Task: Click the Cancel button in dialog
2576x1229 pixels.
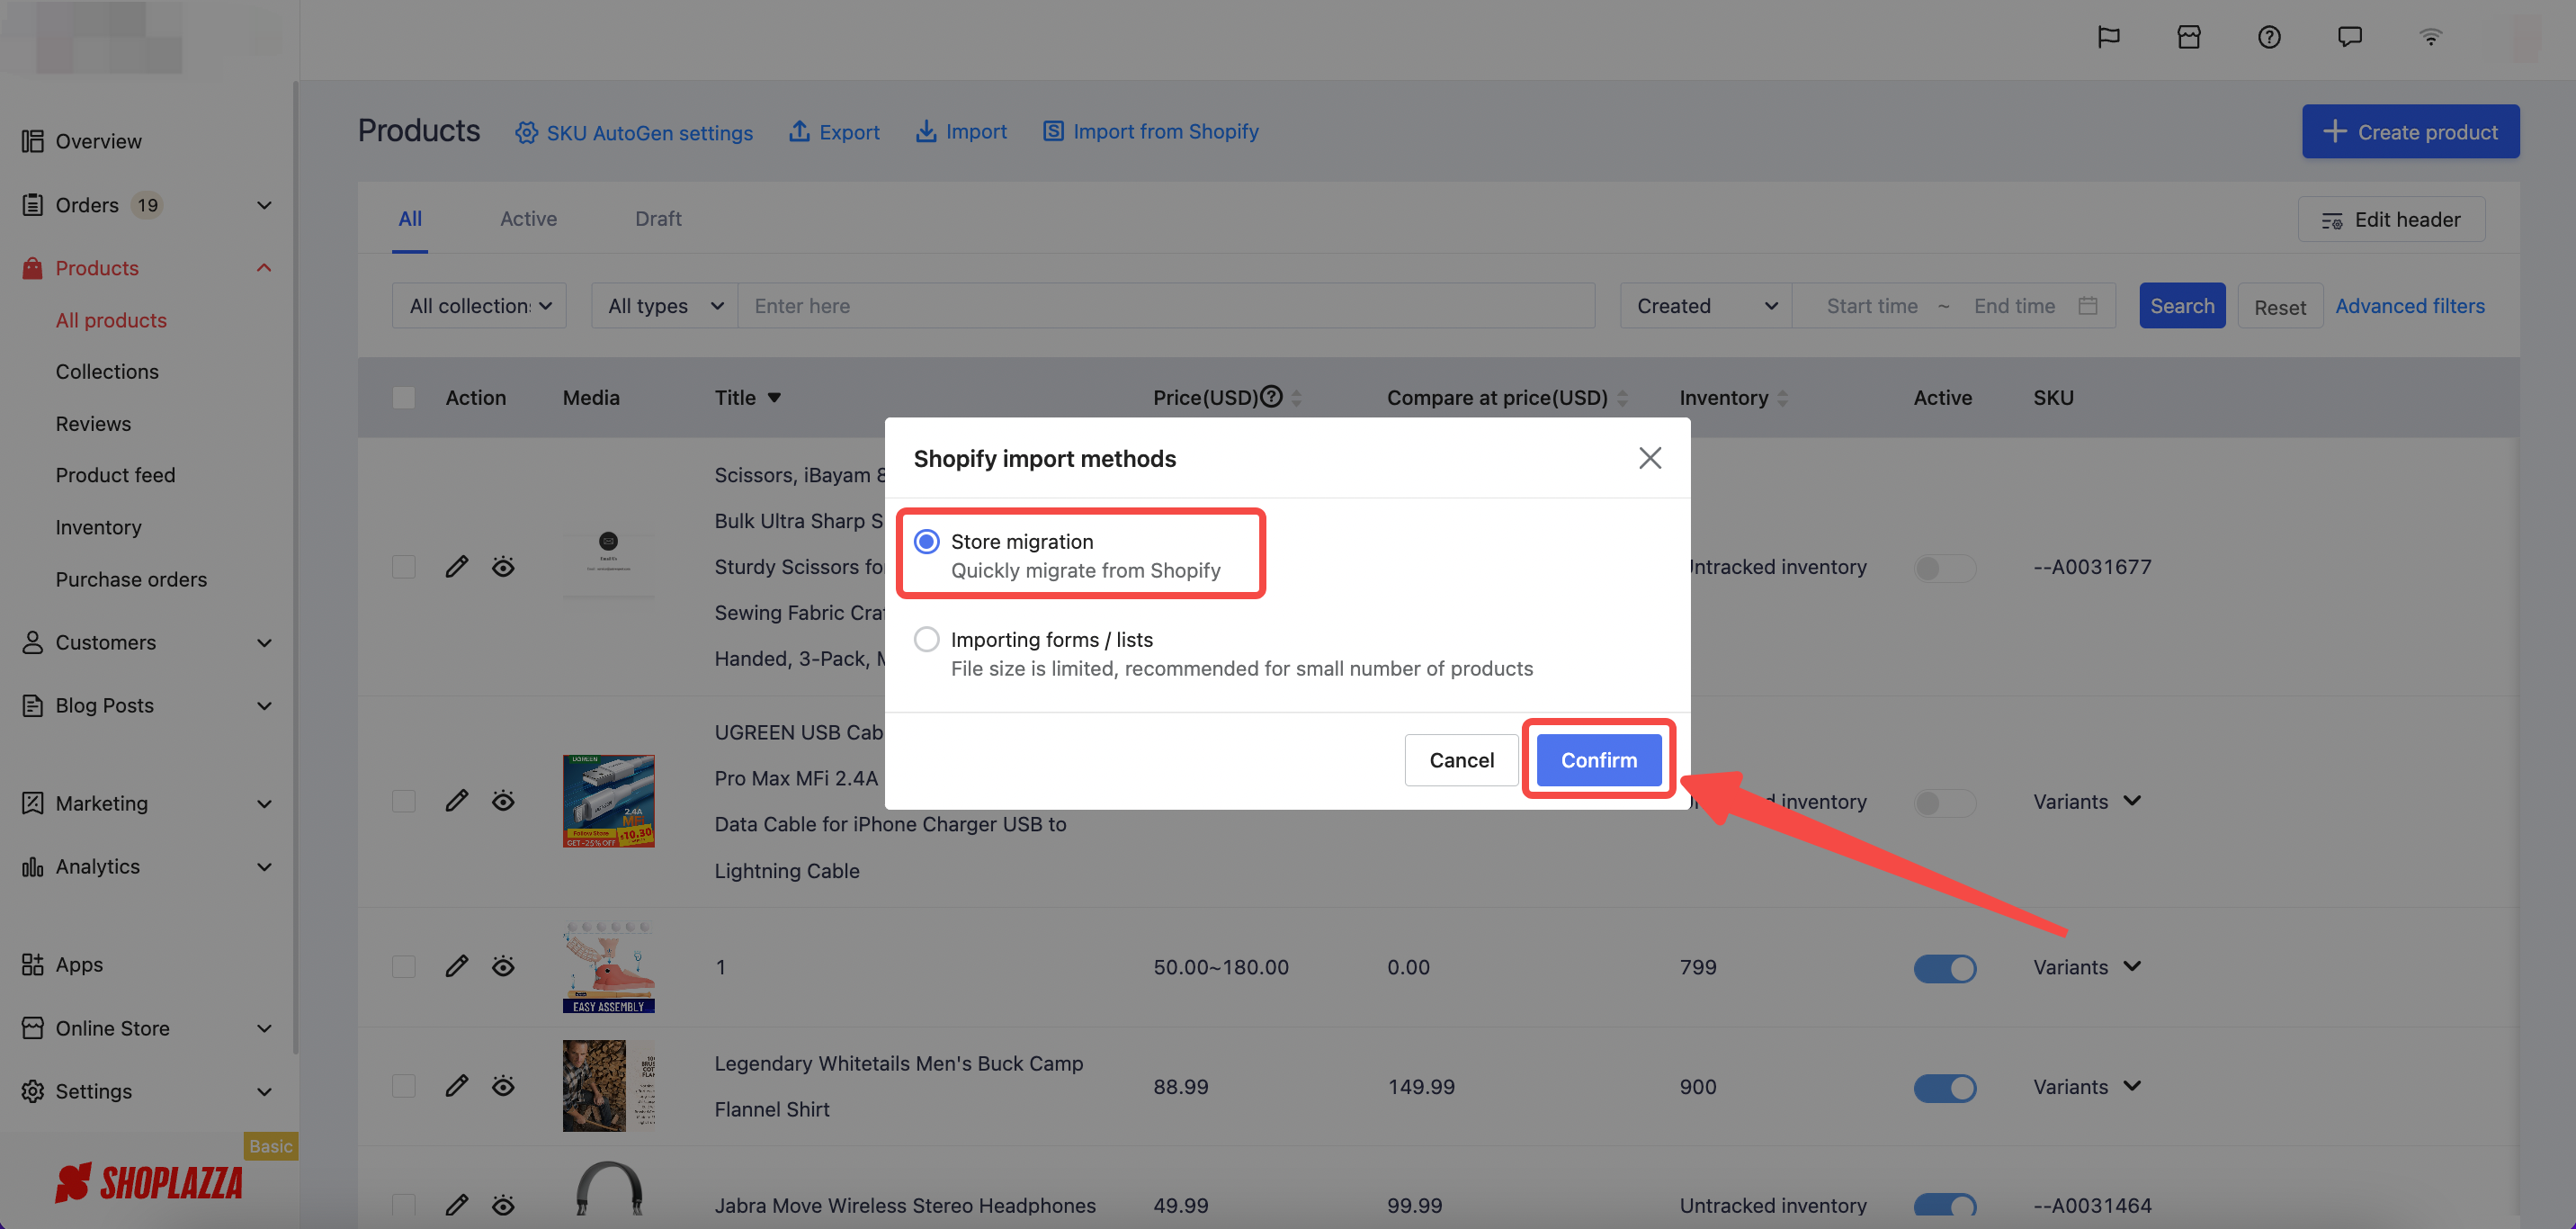Action: [1461, 760]
